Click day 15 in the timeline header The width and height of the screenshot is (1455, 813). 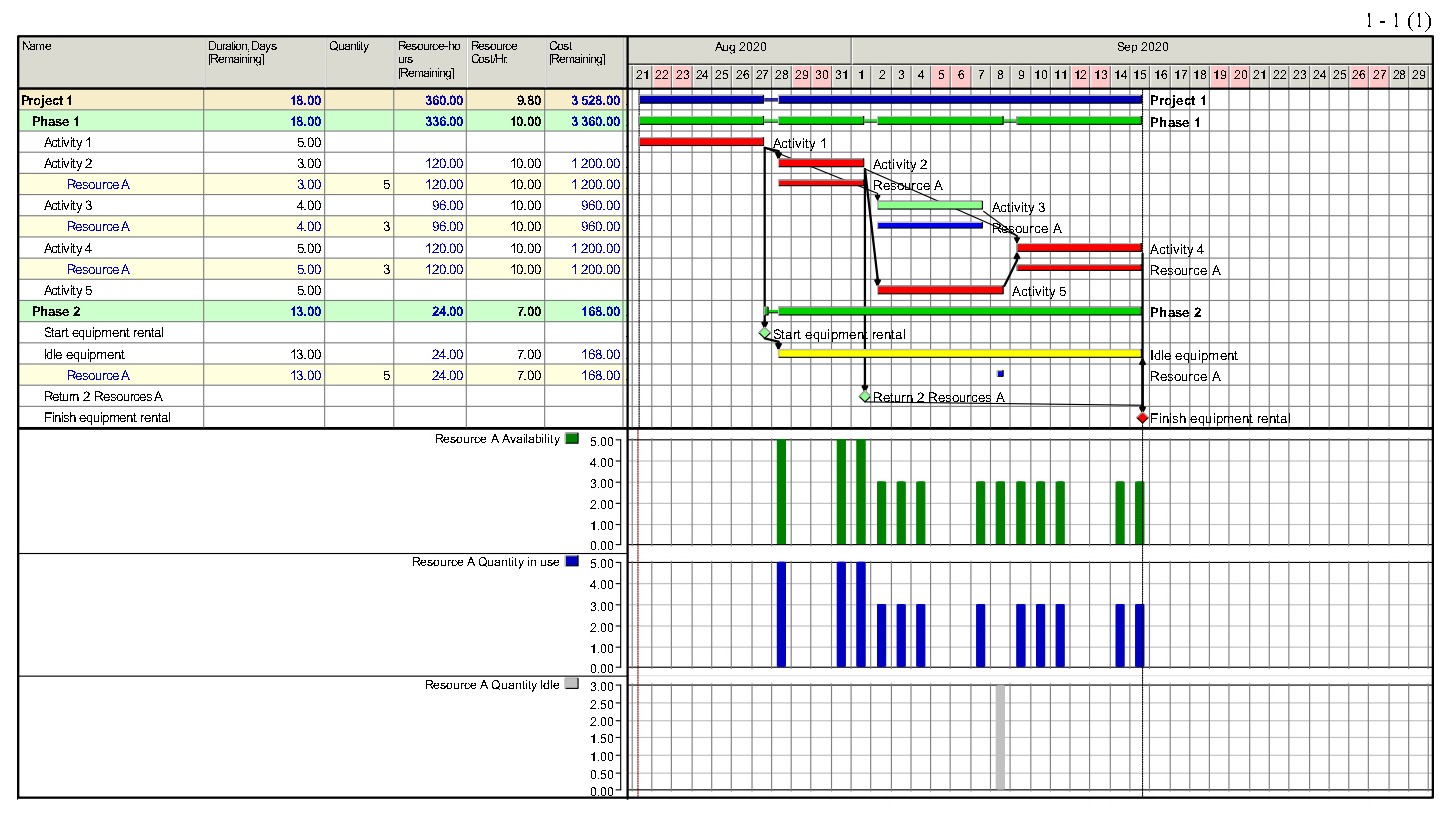(1140, 74)
